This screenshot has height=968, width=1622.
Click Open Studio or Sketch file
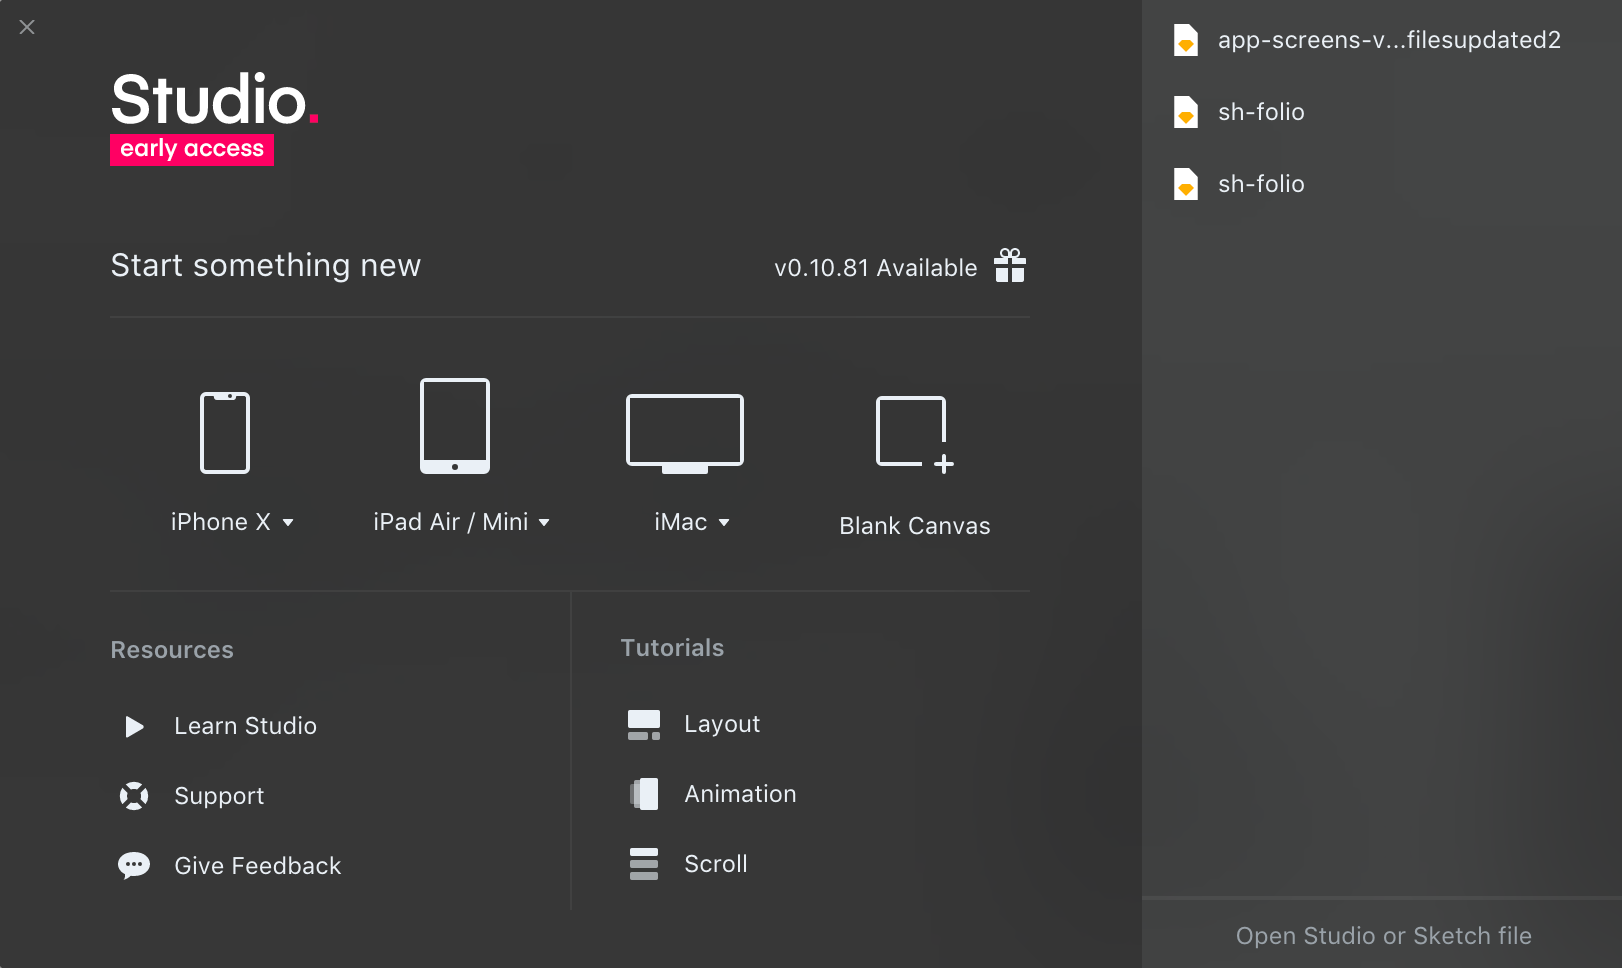tap(1383, 936)
